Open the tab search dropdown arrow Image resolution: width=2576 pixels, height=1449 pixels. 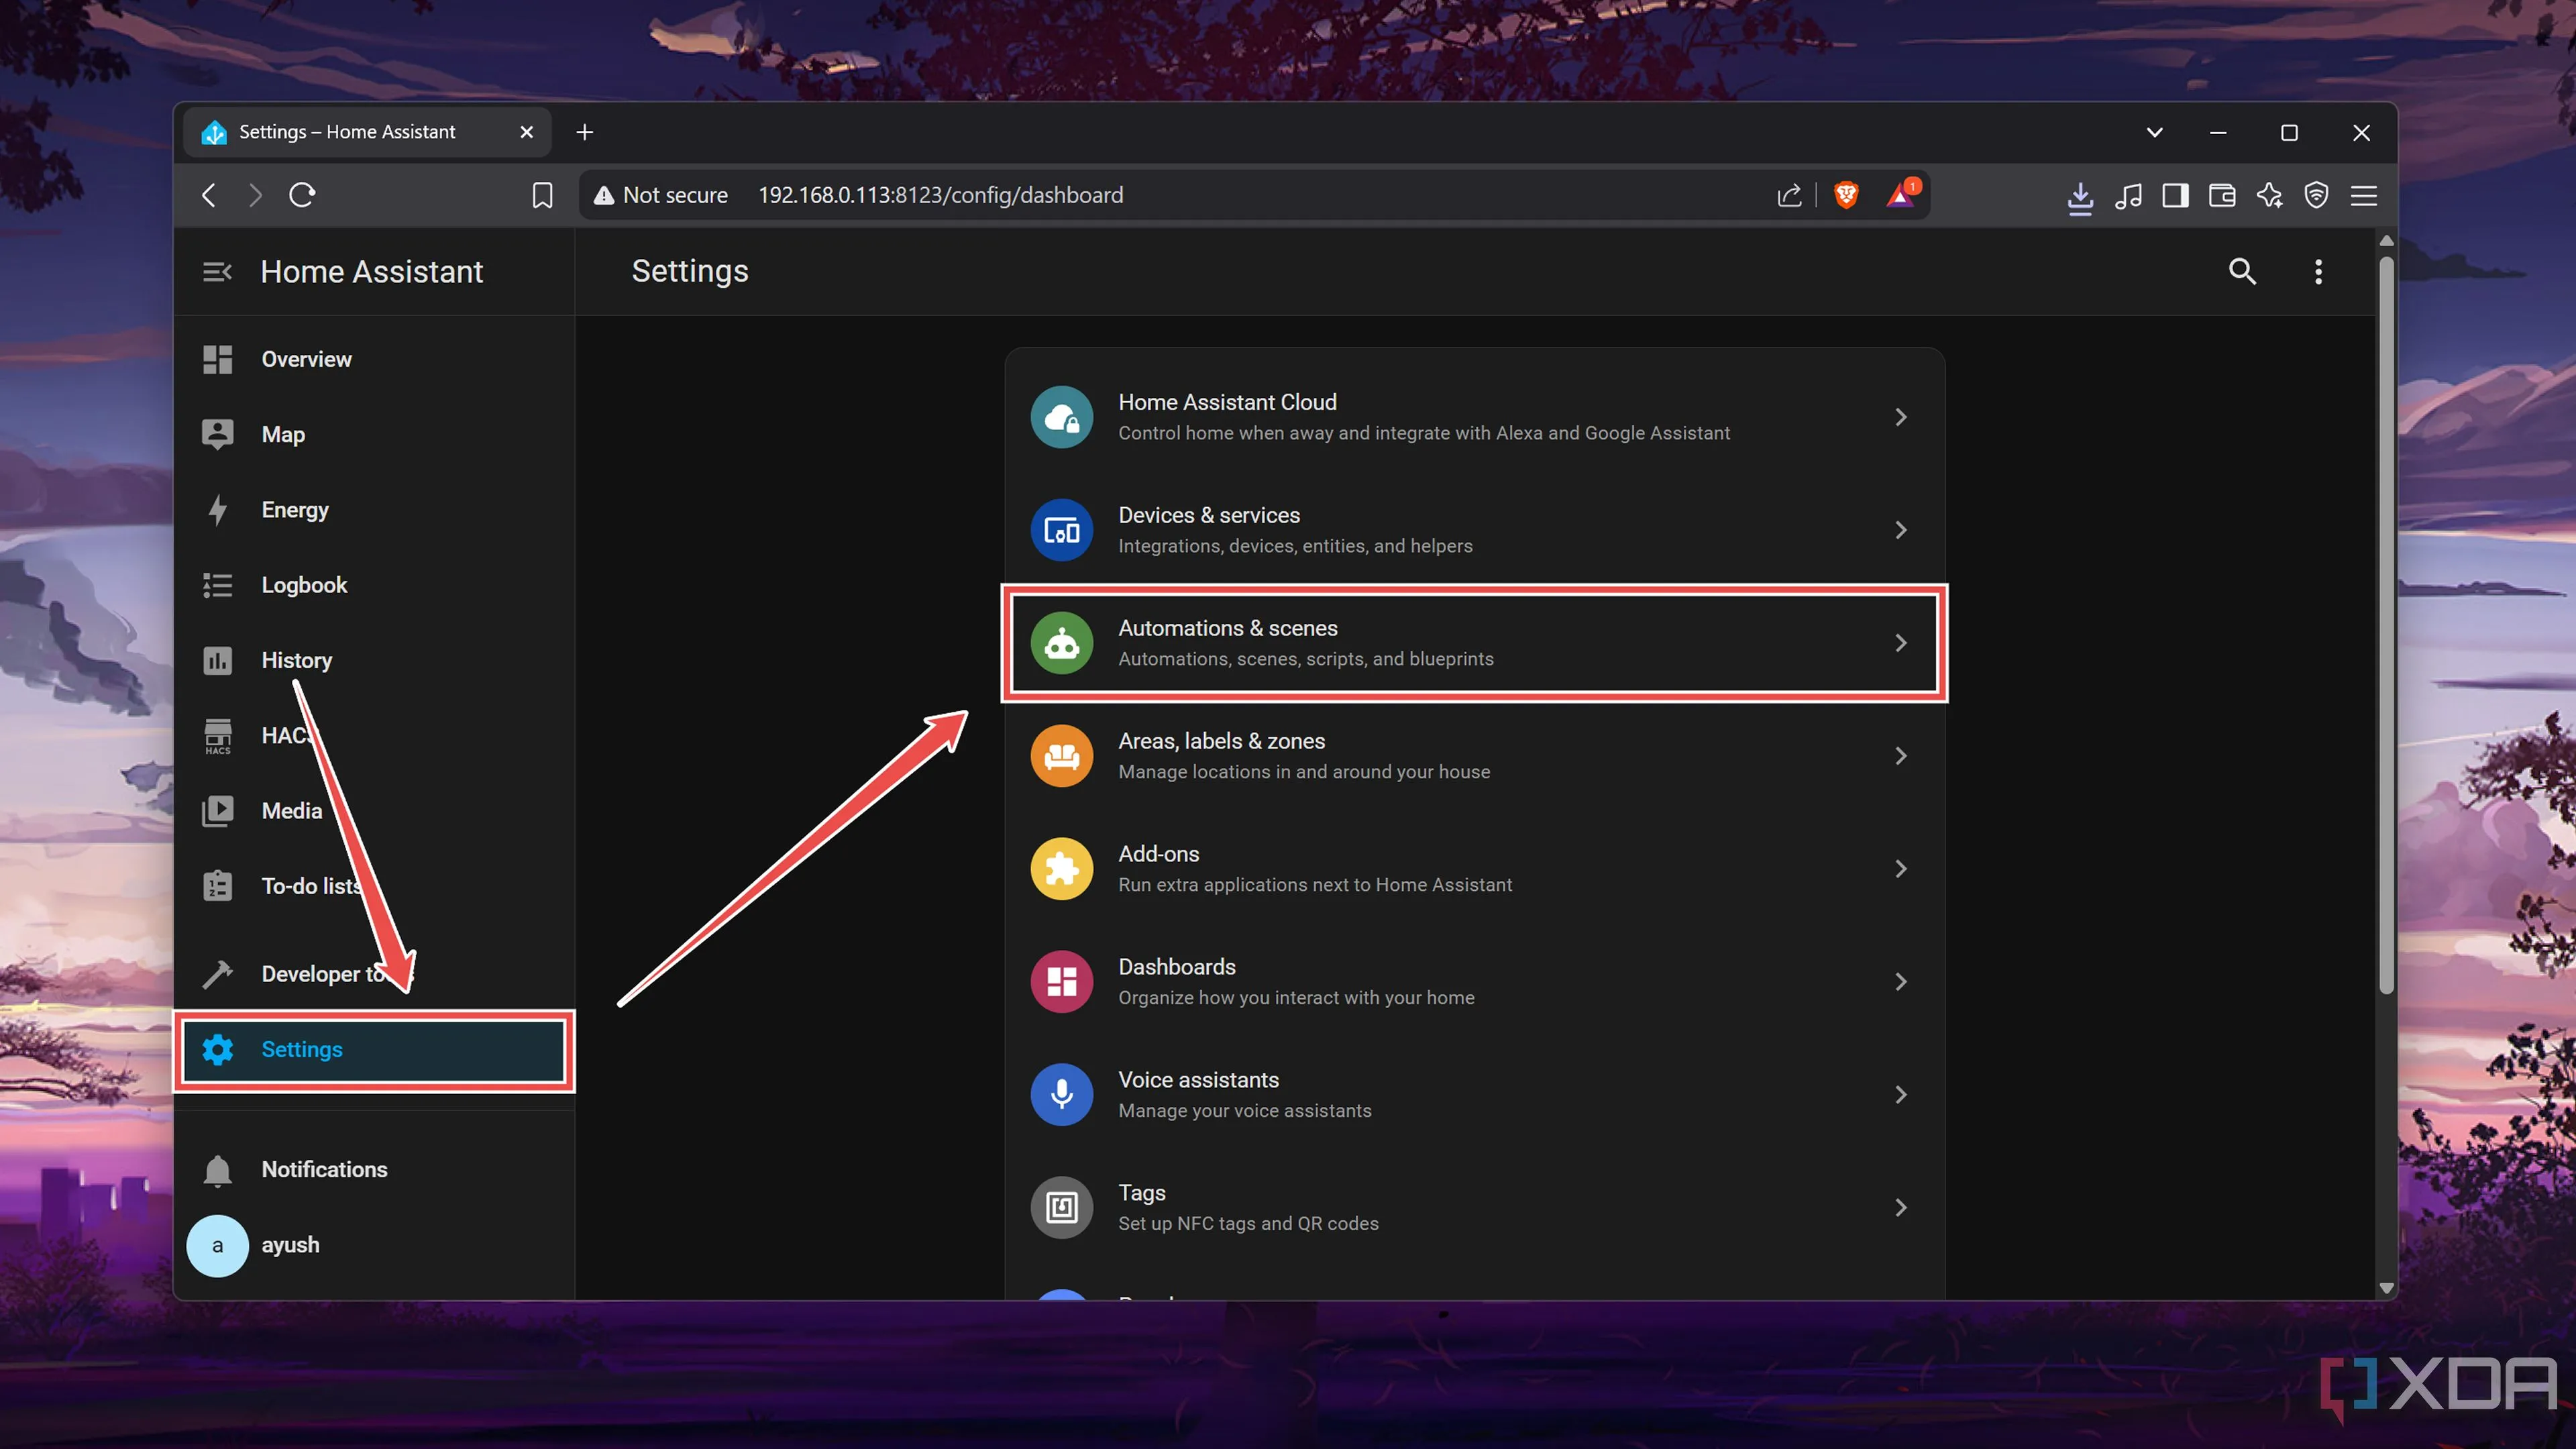coord(2154,132)
